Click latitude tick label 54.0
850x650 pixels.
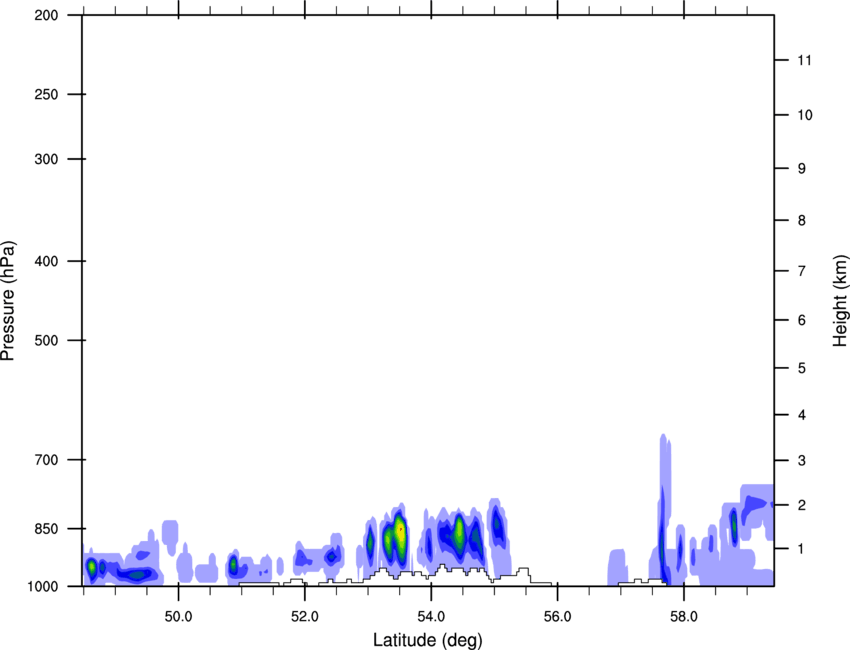click(431, 617)
